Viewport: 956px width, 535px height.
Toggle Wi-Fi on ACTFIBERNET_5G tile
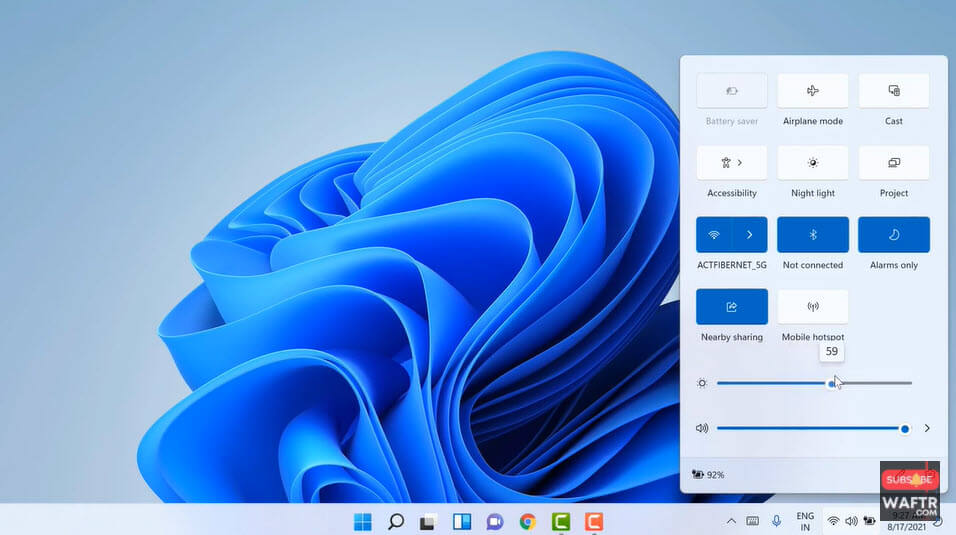point(714,235)
